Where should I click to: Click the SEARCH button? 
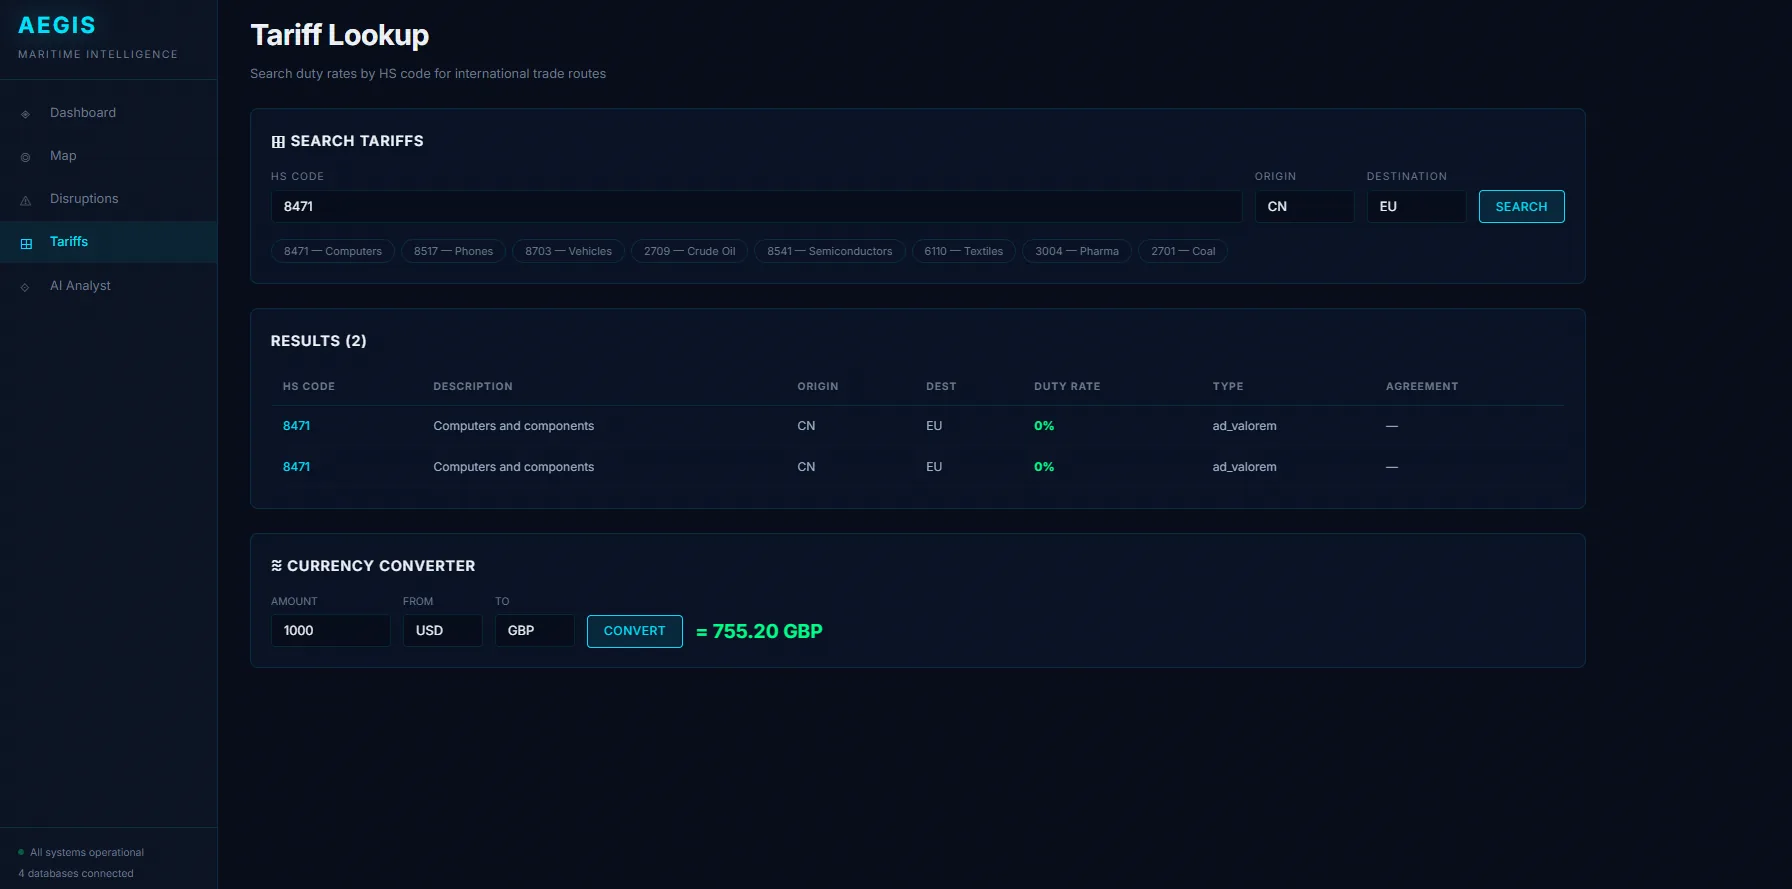tap(1521, 206)
